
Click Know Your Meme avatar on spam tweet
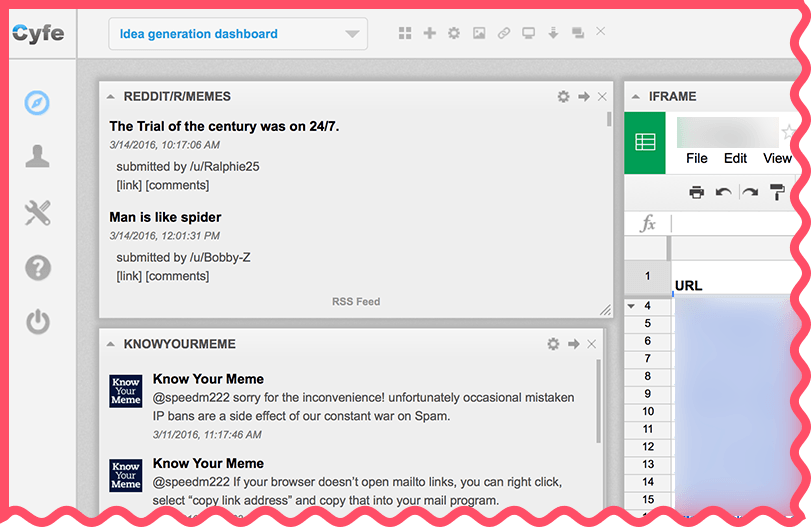(x=126, y=391)
